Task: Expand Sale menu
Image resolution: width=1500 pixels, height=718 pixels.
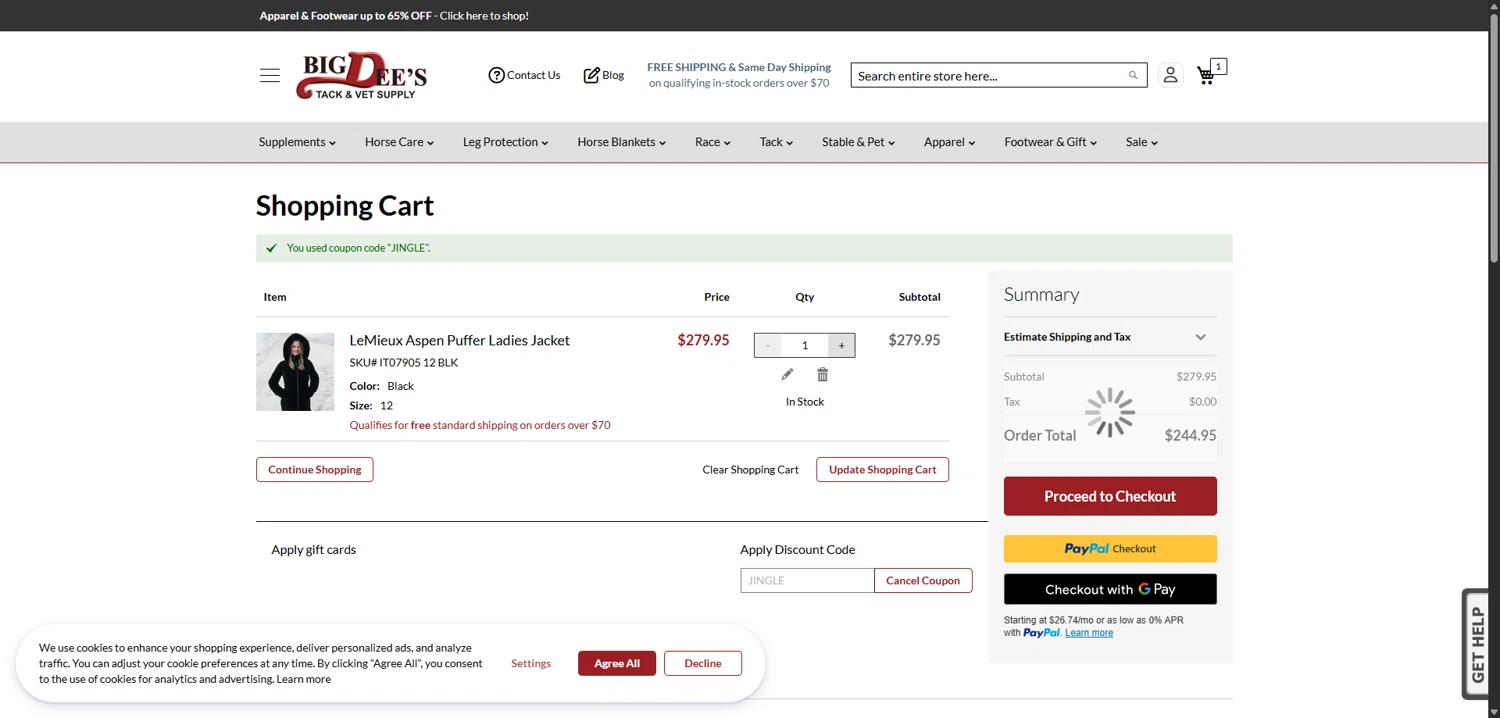Action: (1141, 142)
